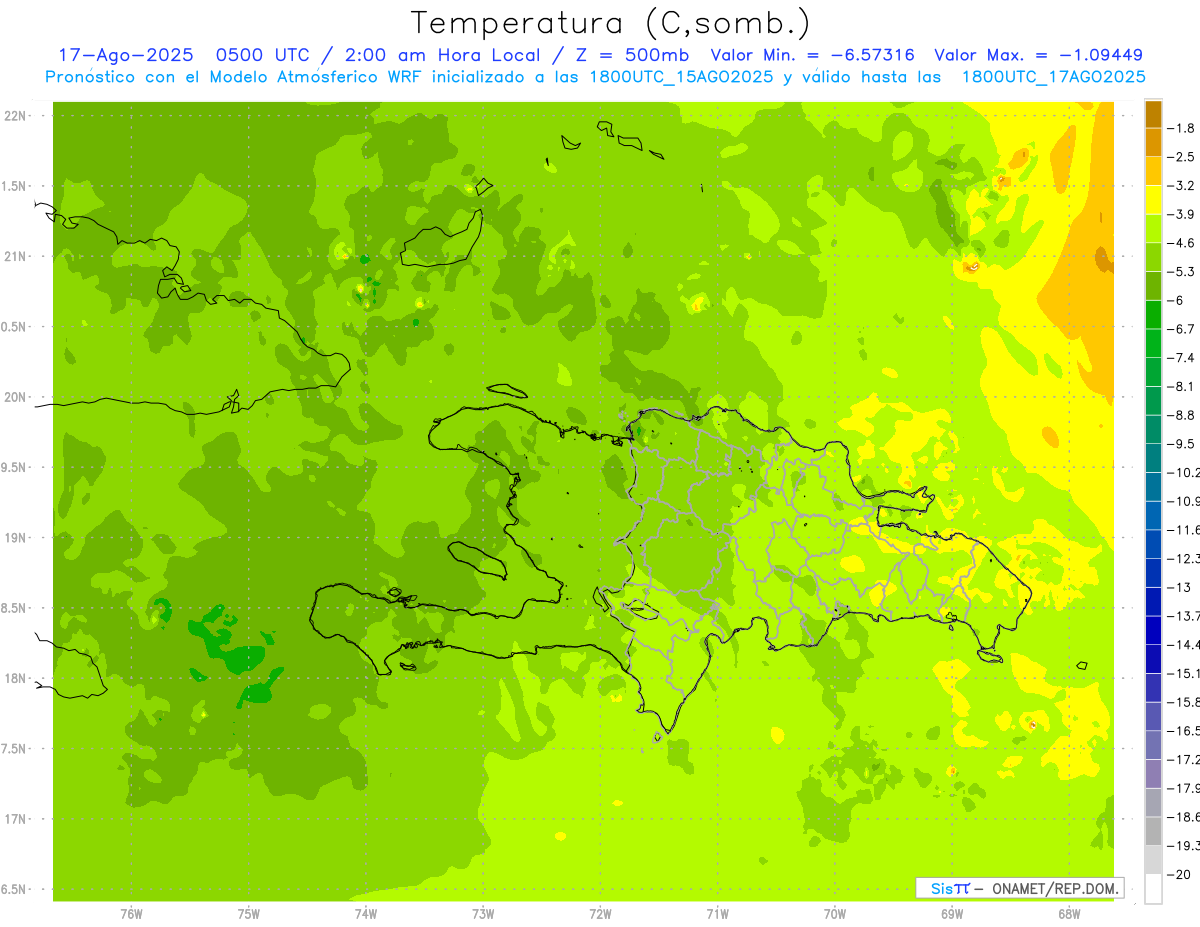This screenshot has width=1200, height=927.
Task: Click the 76W longitude label
Action: tap(131, 913)
